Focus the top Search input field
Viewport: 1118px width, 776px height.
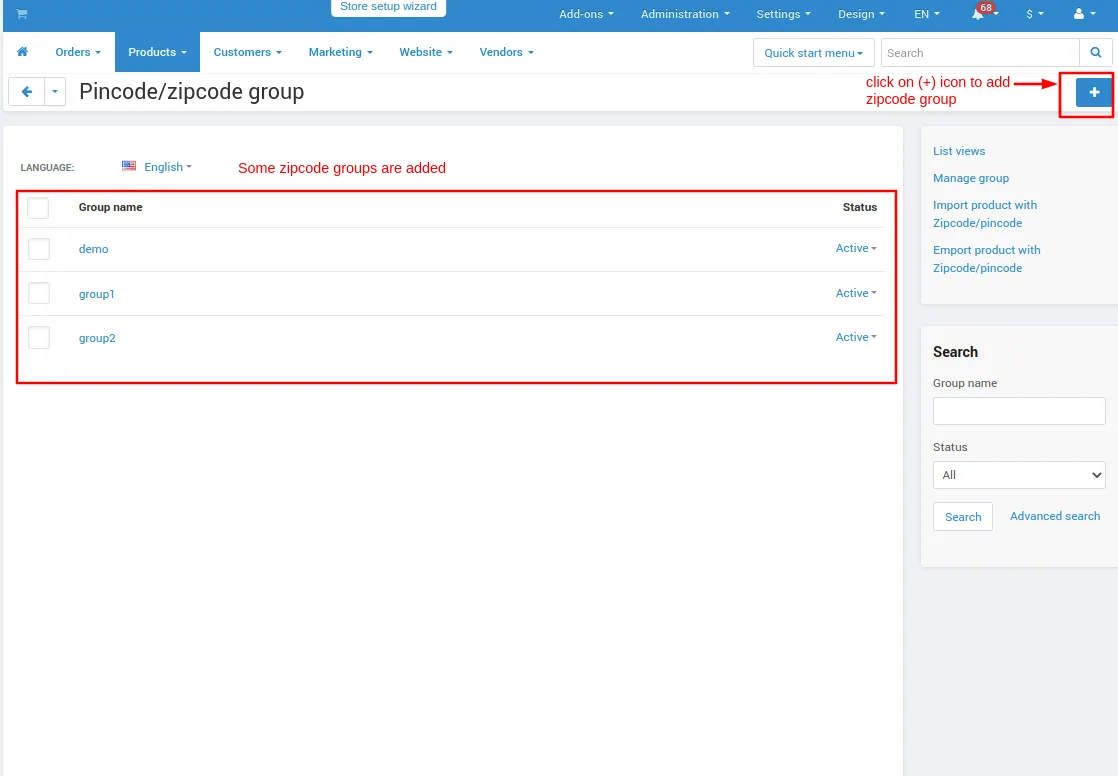[980, 53]
